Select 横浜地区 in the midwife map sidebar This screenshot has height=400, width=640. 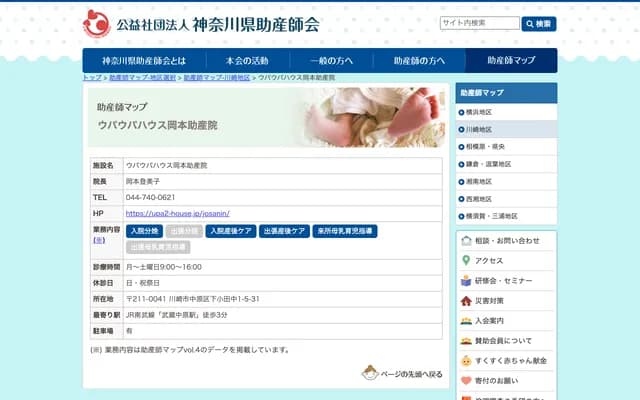479,112
